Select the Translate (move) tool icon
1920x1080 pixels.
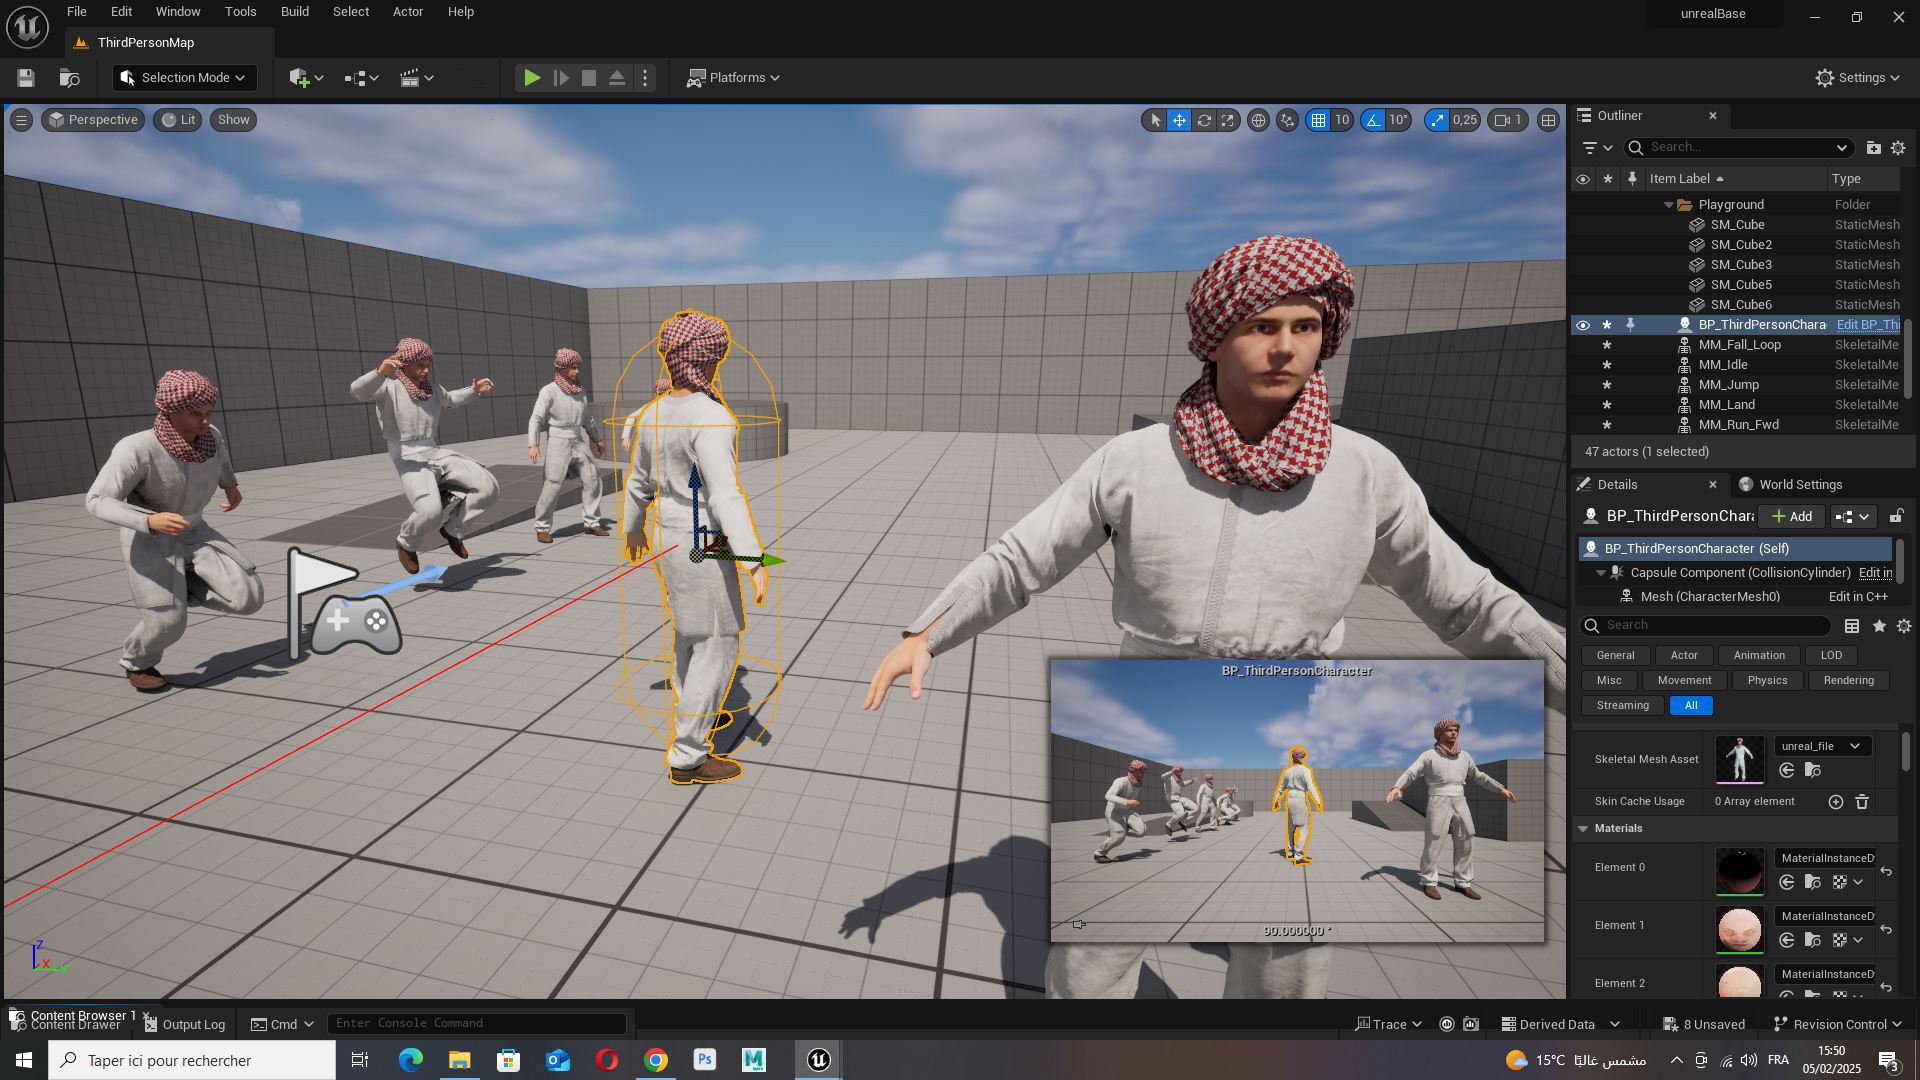1180,120
